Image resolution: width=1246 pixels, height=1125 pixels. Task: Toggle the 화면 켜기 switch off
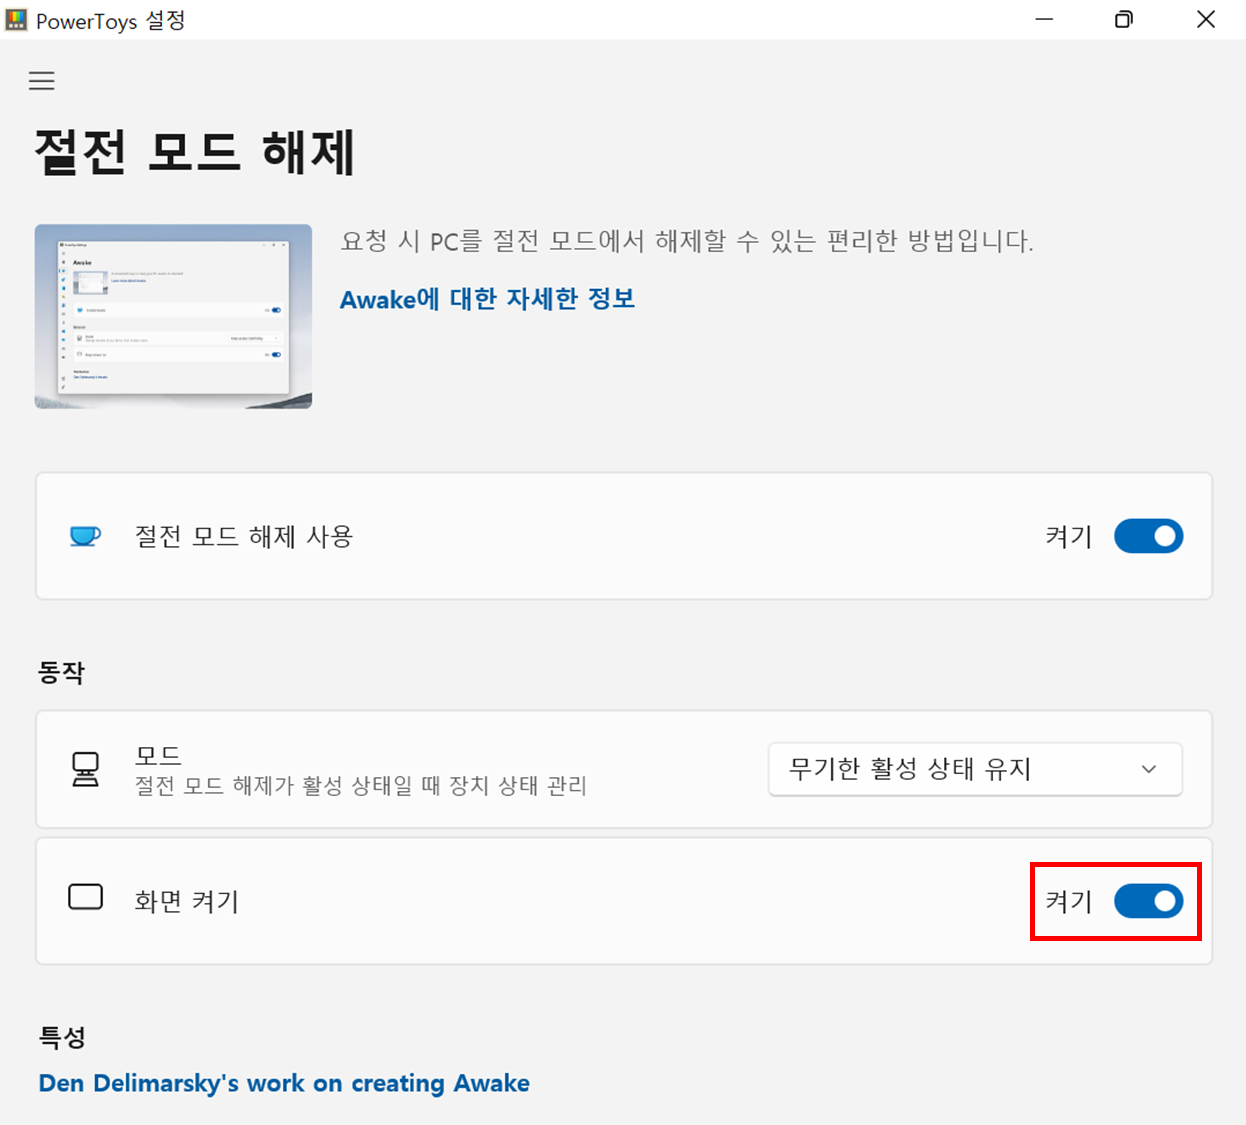(1148, 901)
